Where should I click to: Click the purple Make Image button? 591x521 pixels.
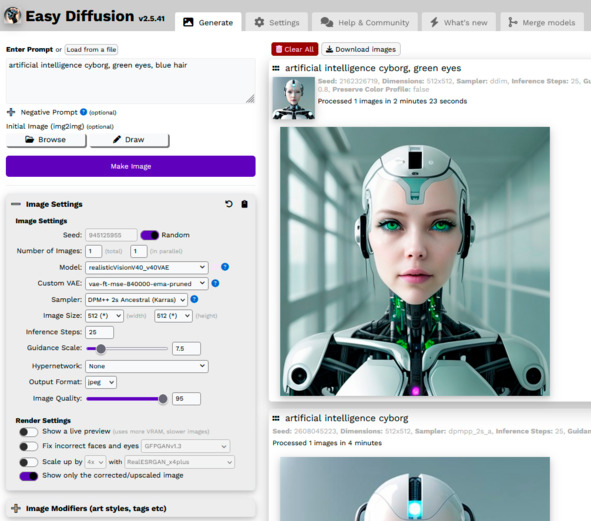click(130, 166)
